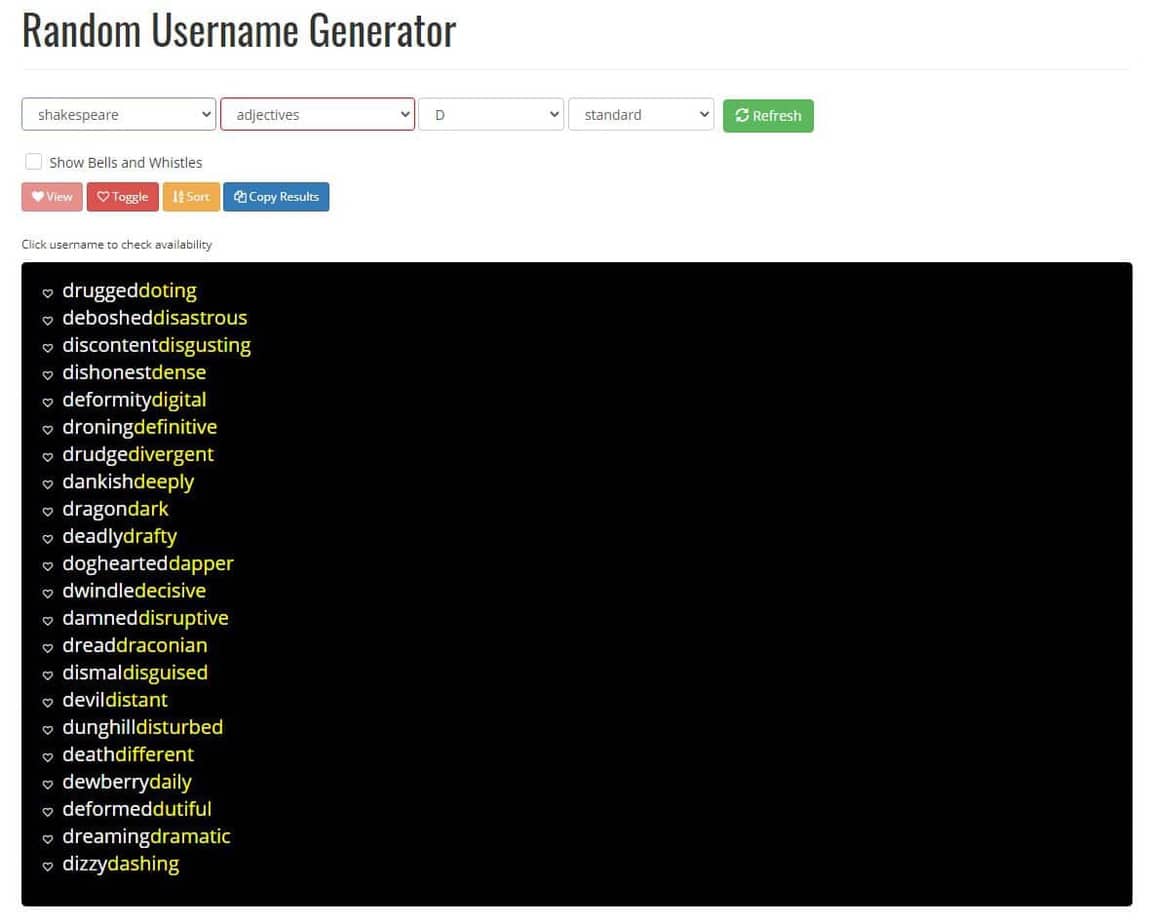
Task: Mark deadlydrafty with its heart icon
Action: [47, 538]
